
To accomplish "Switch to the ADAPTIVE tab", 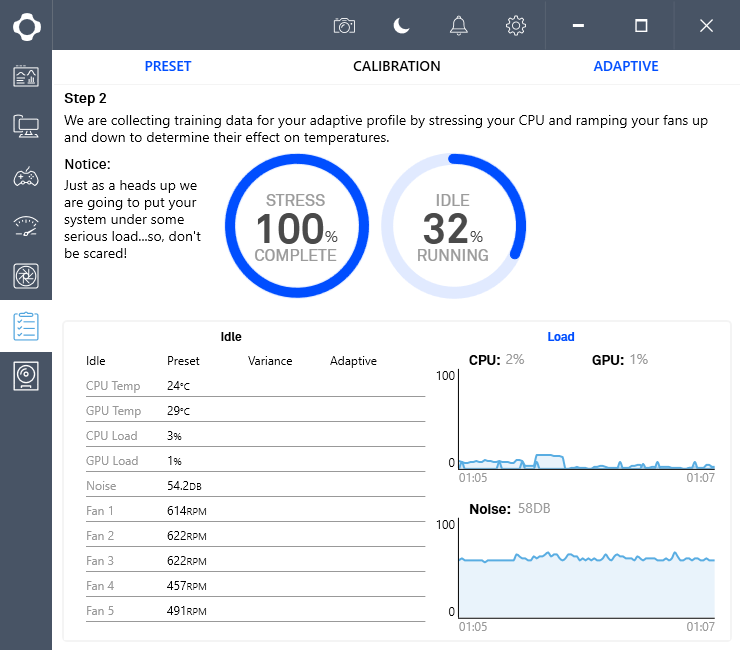I will pos(626,66).
